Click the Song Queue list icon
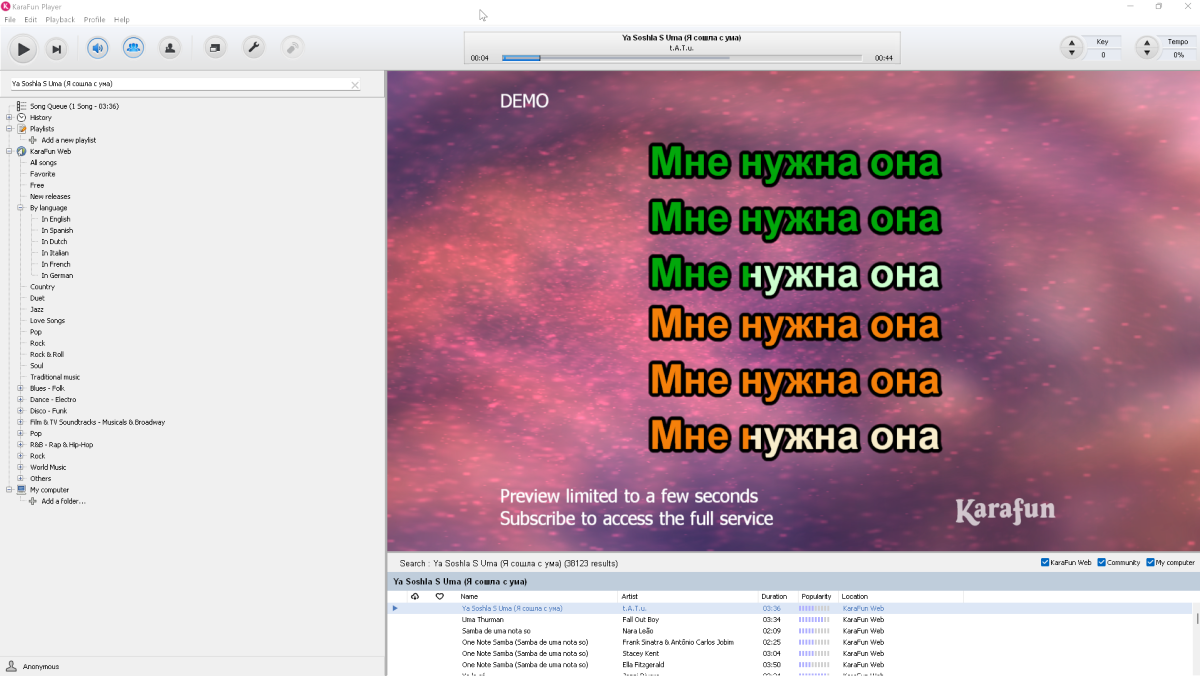 21,106
